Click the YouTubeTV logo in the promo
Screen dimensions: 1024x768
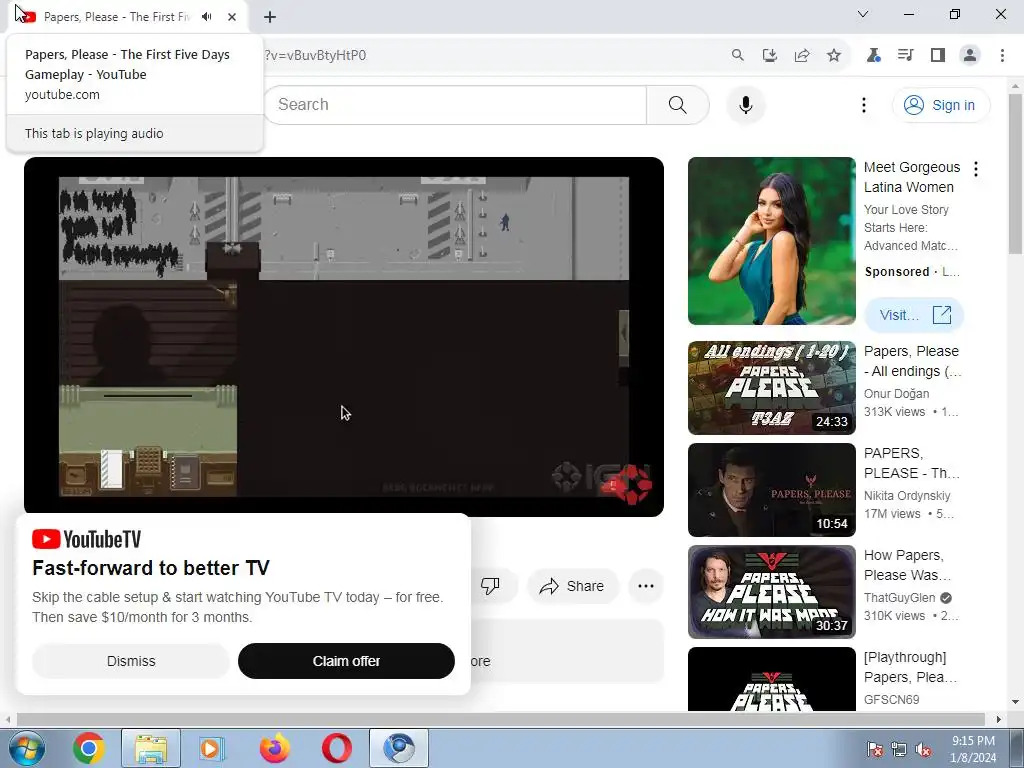click(86, 539)
